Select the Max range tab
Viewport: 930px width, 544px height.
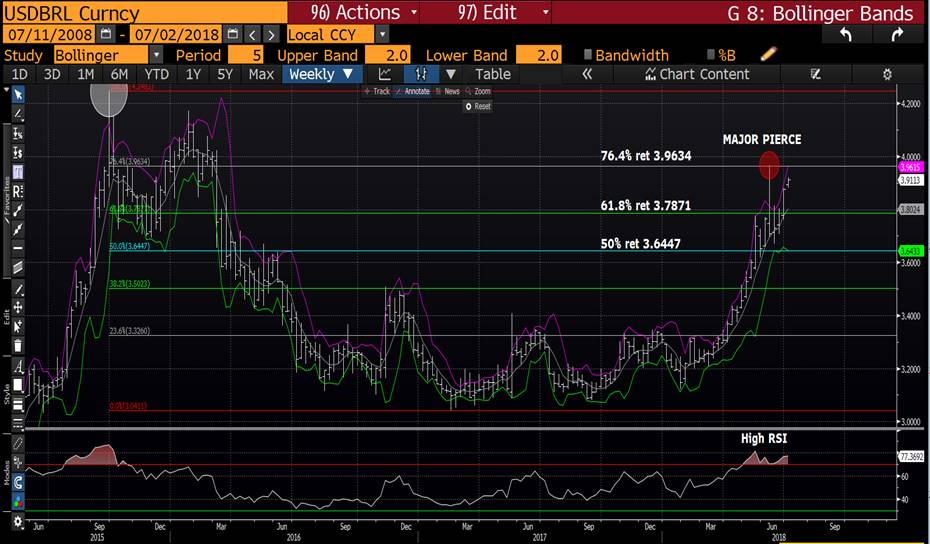point(261,74)
